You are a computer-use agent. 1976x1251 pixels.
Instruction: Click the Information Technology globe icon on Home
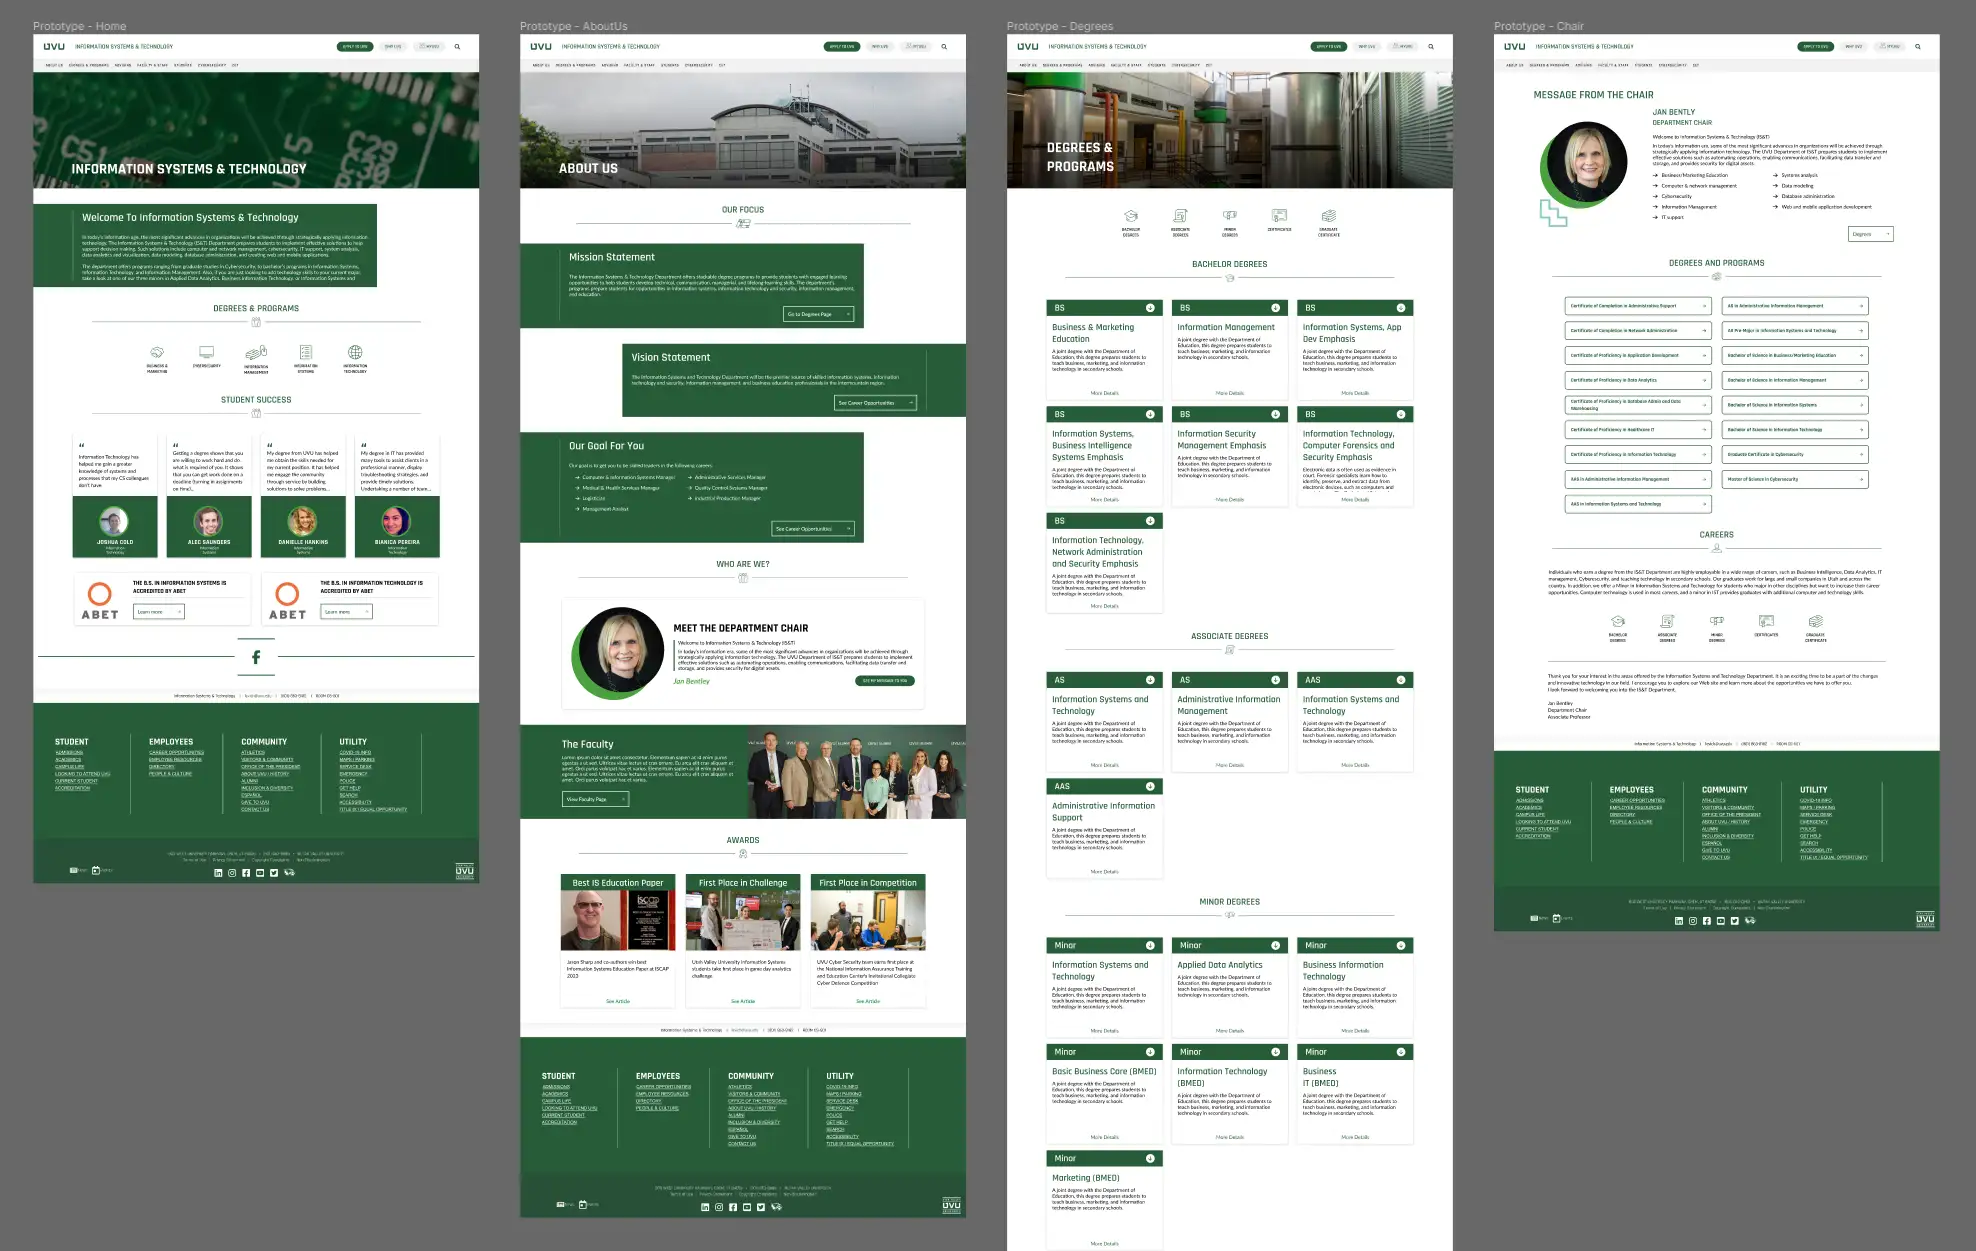coord(355,352)
